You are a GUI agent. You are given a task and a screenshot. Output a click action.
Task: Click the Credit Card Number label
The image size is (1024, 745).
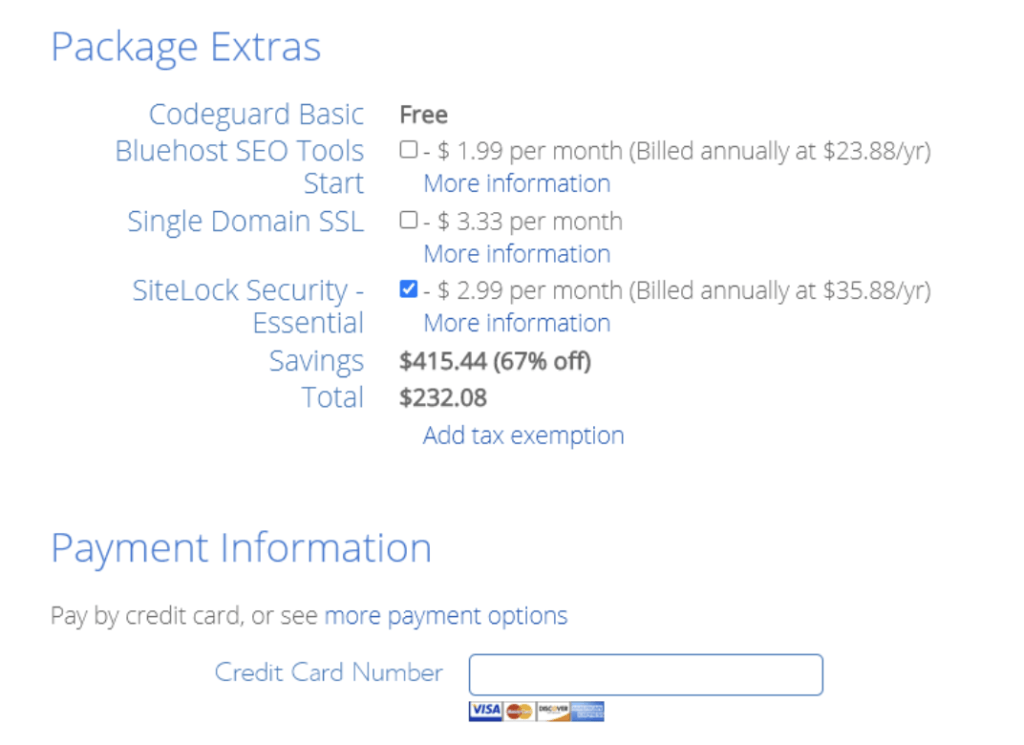(x=328, y=672)
